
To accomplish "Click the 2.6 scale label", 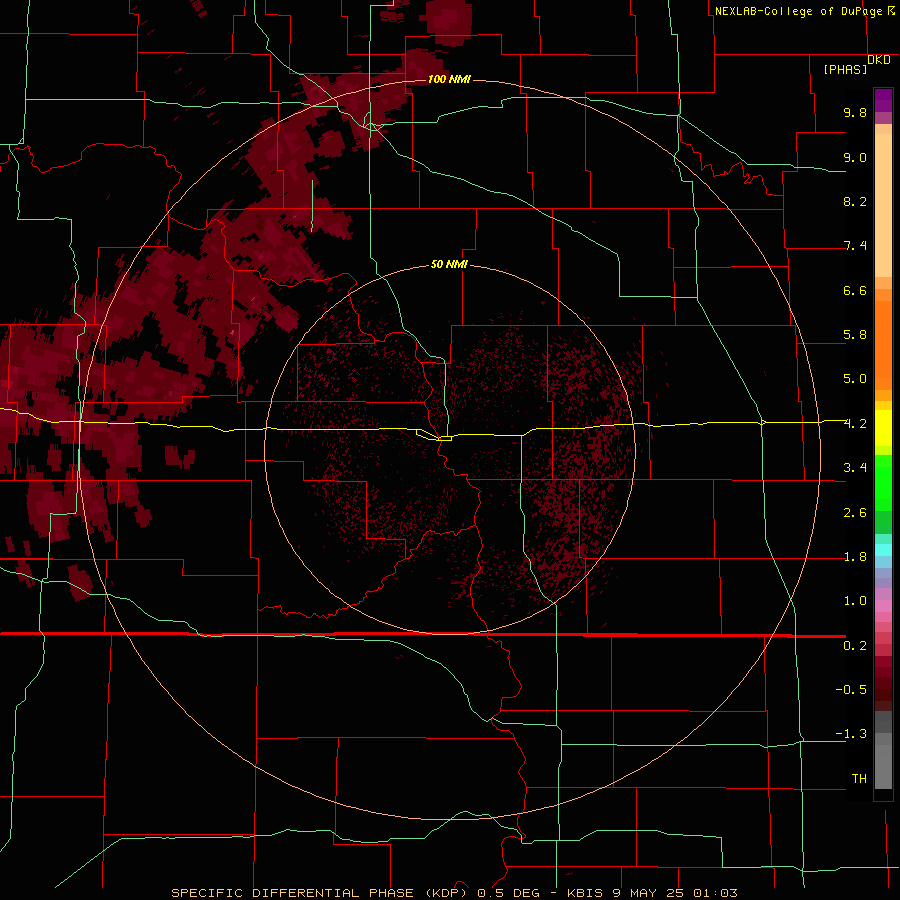I will click(x=855, y=513).
